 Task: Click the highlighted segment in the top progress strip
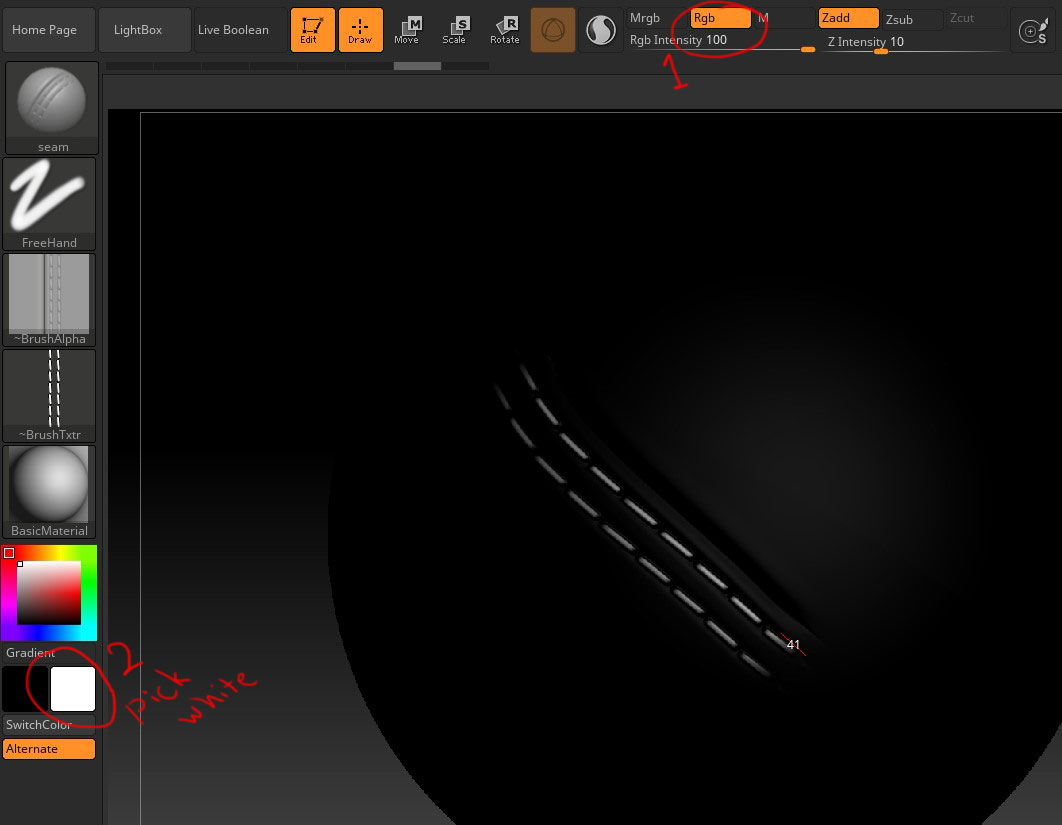click(x=417, y=66)
